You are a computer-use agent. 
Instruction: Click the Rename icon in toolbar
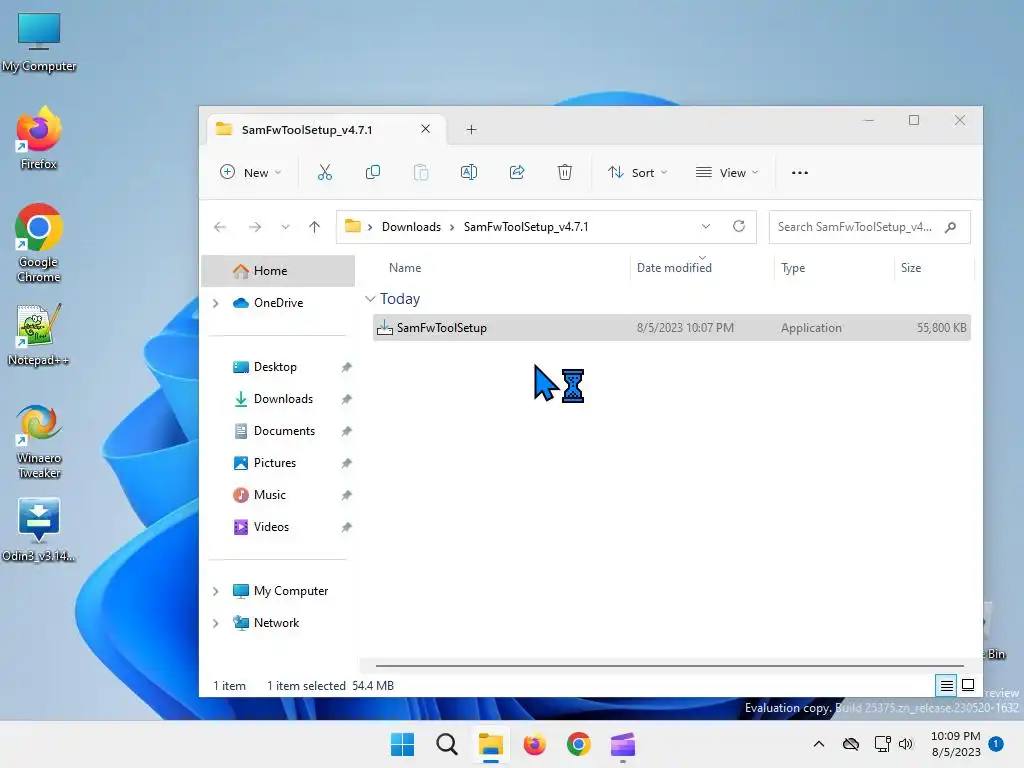click(469, 172)
